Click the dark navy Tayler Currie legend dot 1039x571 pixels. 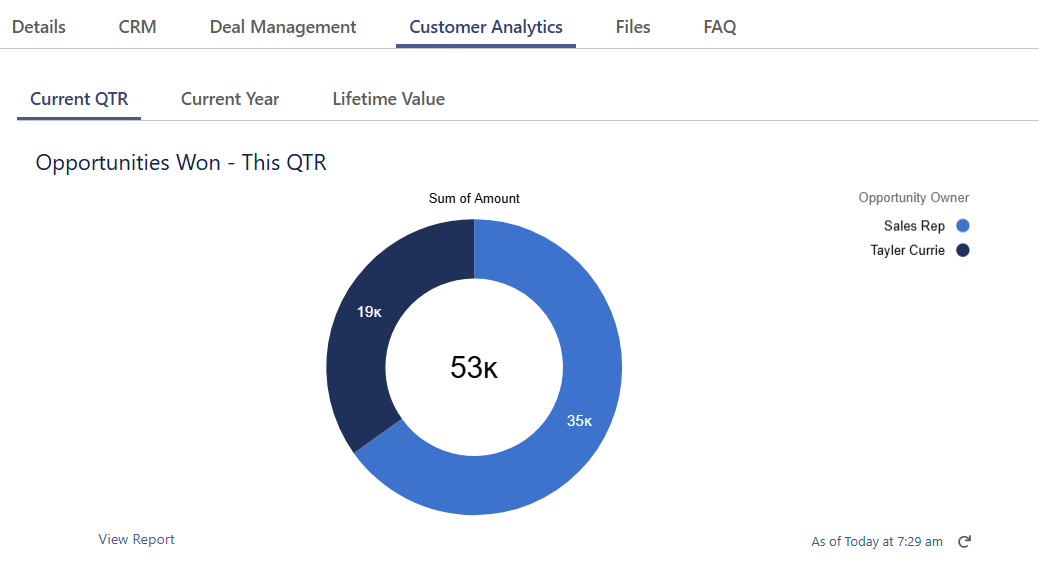coord(963,250)
